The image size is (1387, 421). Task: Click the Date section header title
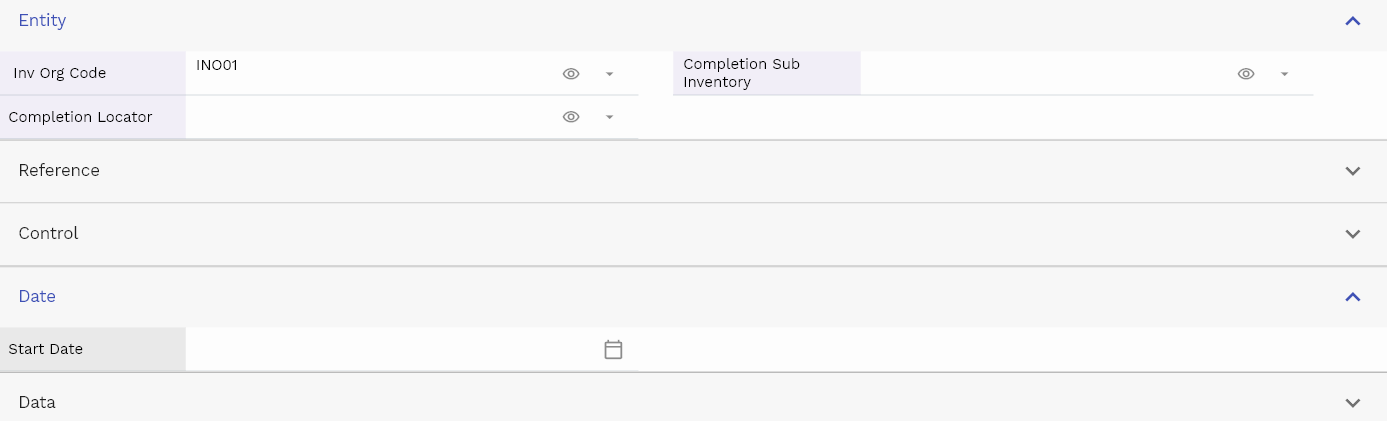(x=37, y=296)
